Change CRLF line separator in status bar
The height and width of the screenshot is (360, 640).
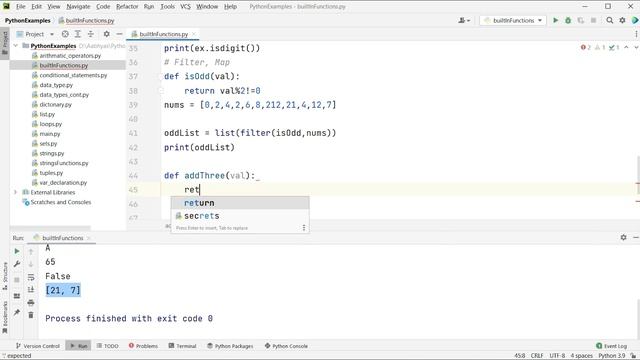(x=537, y=356)
